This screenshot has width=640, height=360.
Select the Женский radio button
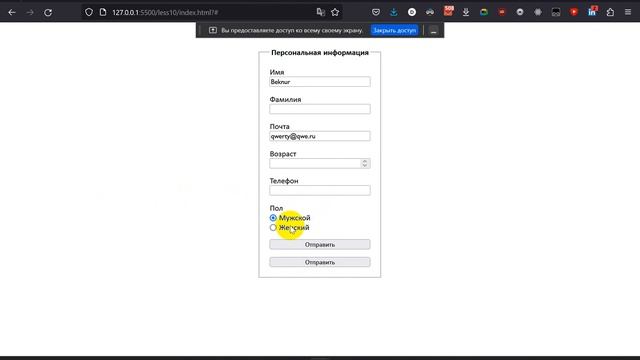coord(273,228)
